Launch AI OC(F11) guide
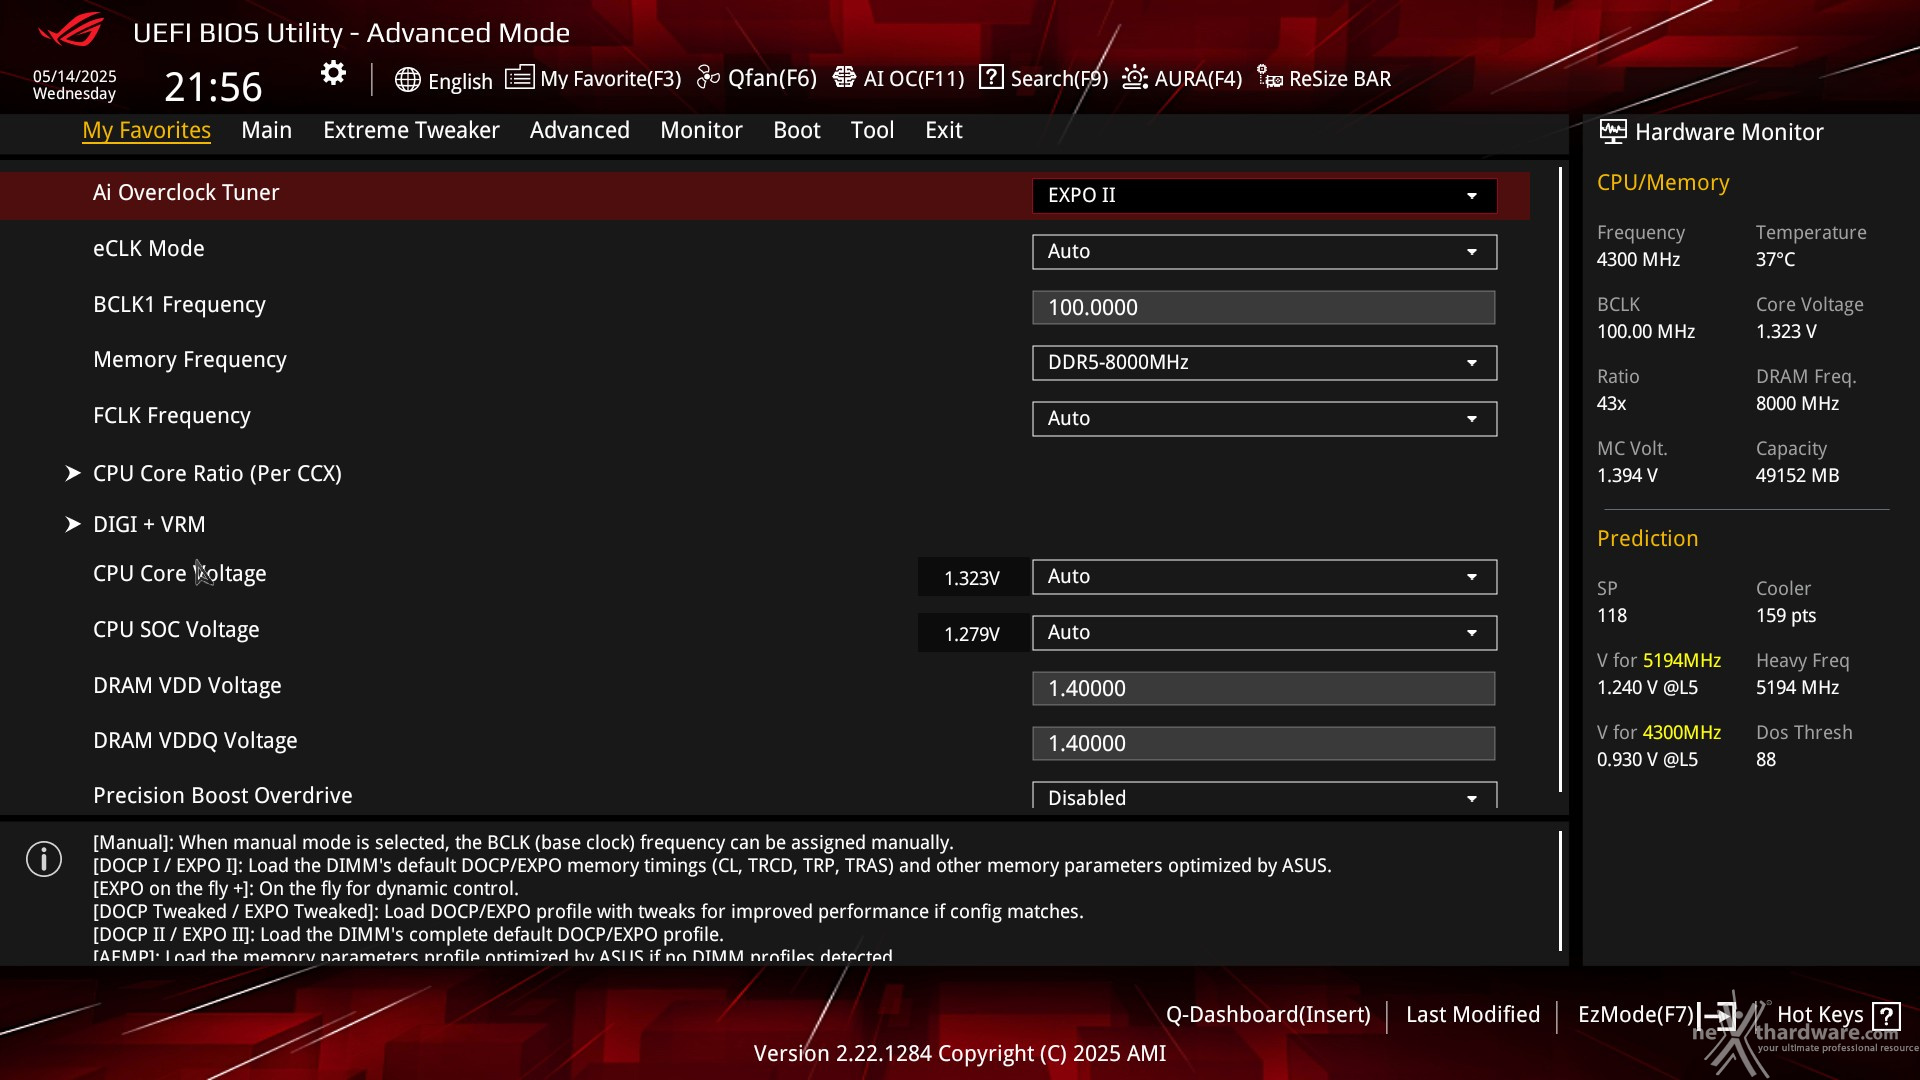Image resolution: width=1920 pixels, height=1080 pixels. 898,78
